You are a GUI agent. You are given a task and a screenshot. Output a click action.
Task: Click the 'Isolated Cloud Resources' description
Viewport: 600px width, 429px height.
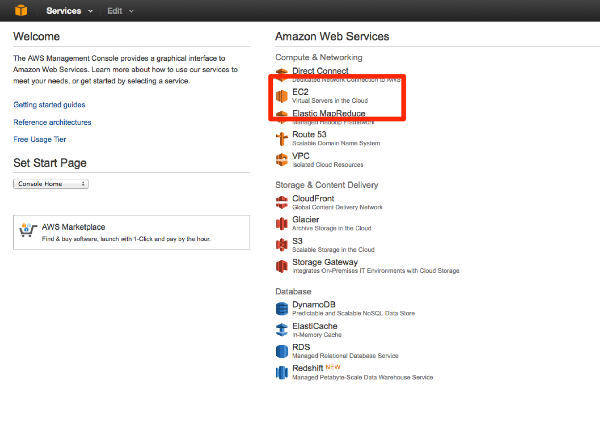328,165
